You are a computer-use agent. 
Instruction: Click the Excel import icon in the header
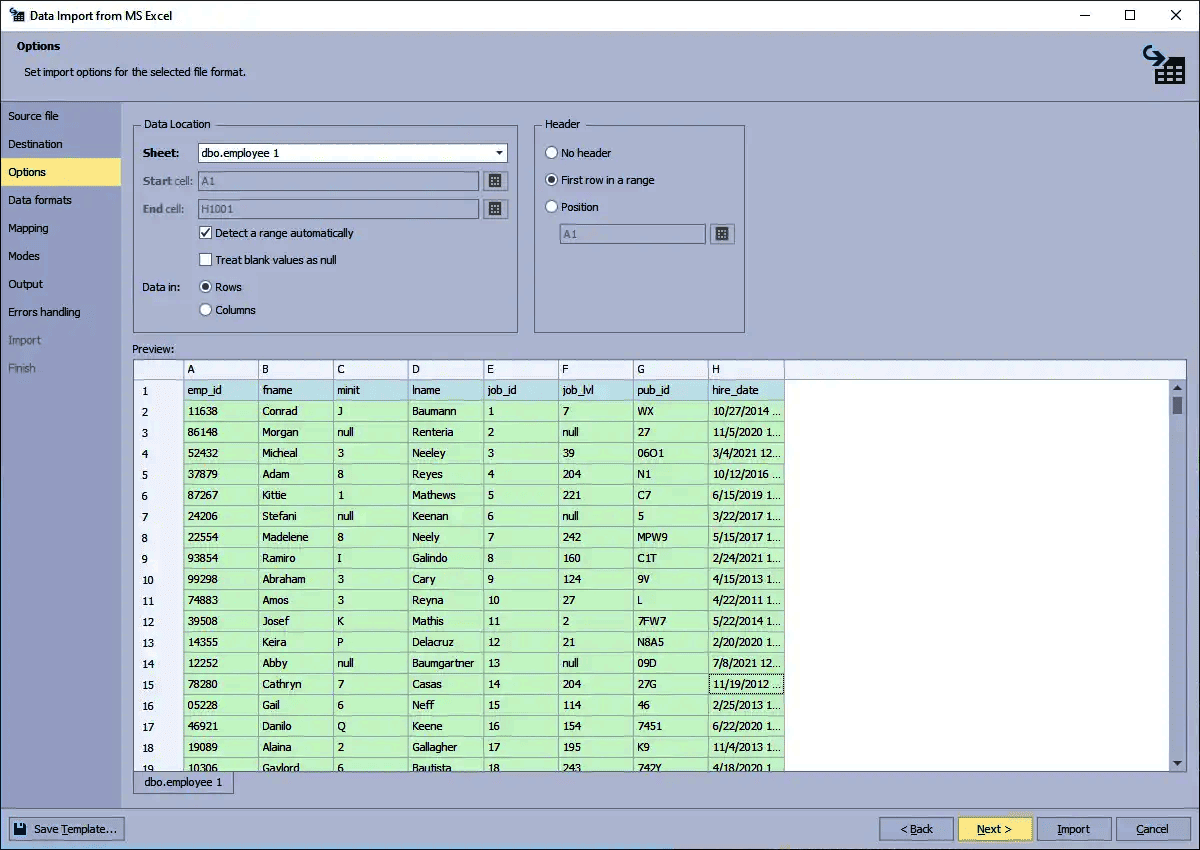tap(1165, 64)
